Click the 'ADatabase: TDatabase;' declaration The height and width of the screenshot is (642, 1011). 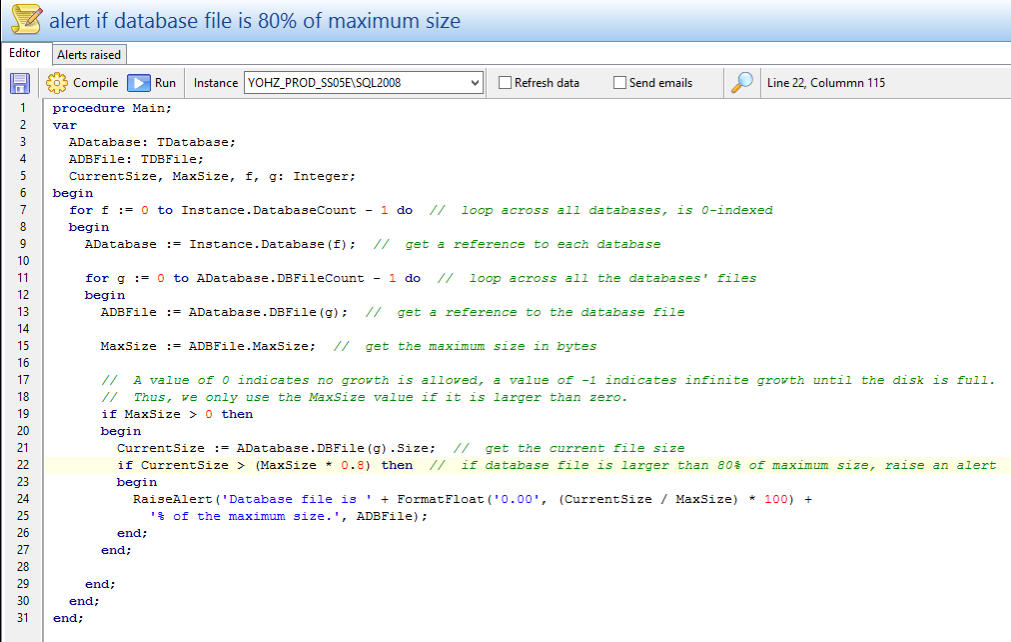[x=152, y=142]
